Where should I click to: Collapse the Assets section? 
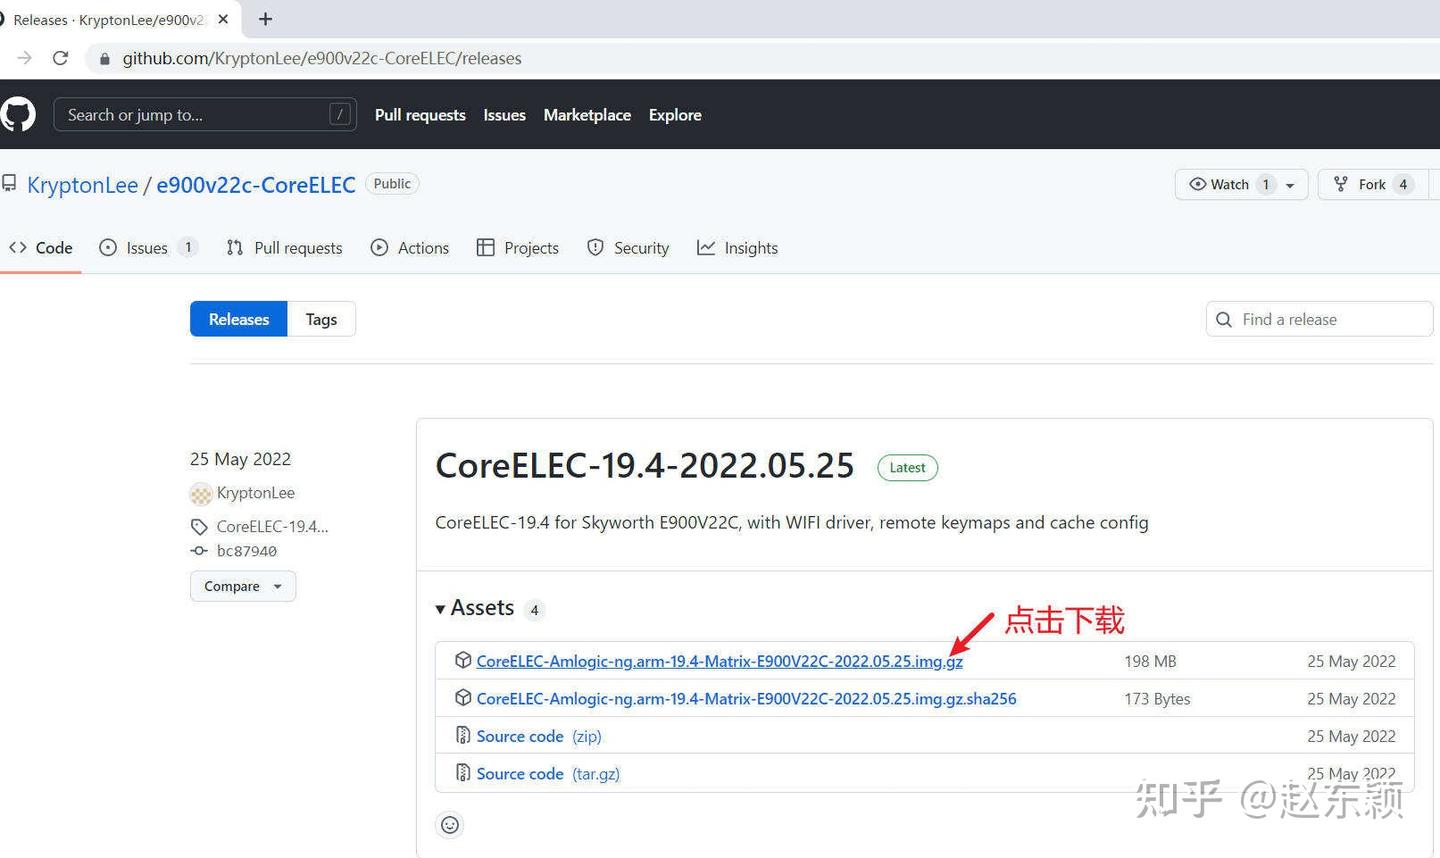[x=440, y=608]
